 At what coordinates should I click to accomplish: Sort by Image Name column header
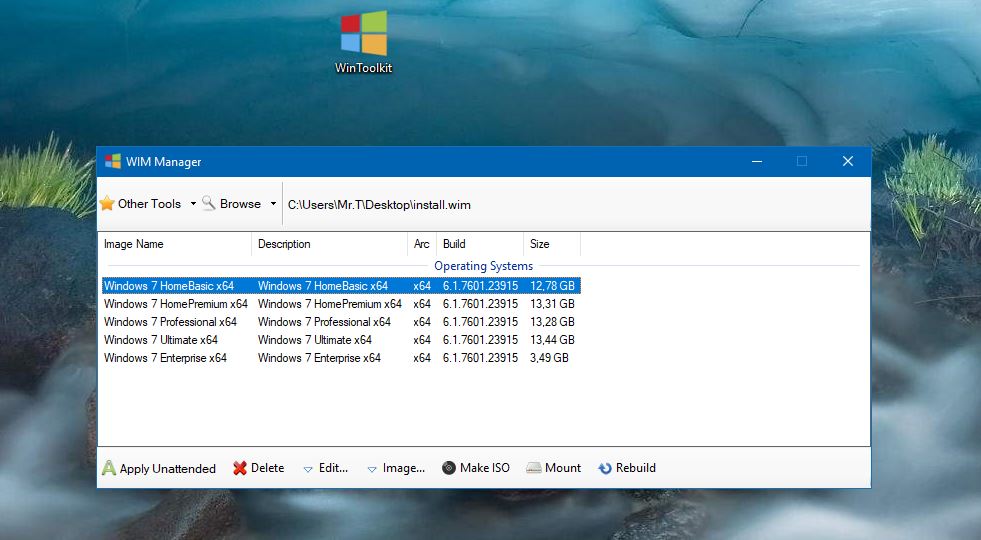(x=175, y=244)
